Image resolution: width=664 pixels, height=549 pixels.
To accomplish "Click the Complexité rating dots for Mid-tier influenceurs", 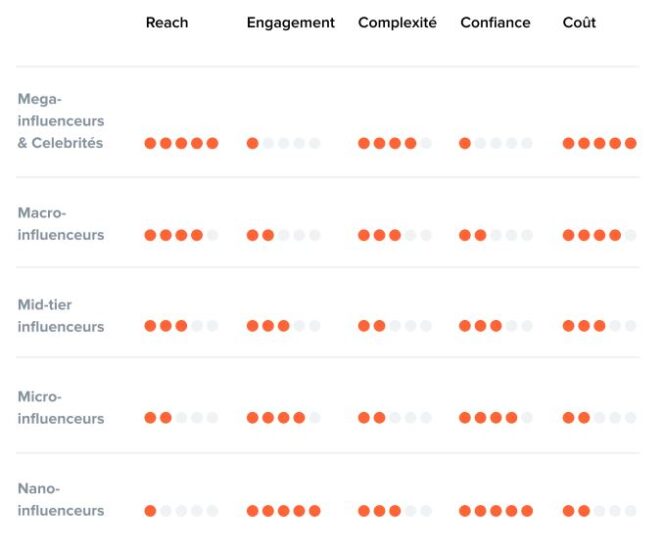I will tap(395, 326).
